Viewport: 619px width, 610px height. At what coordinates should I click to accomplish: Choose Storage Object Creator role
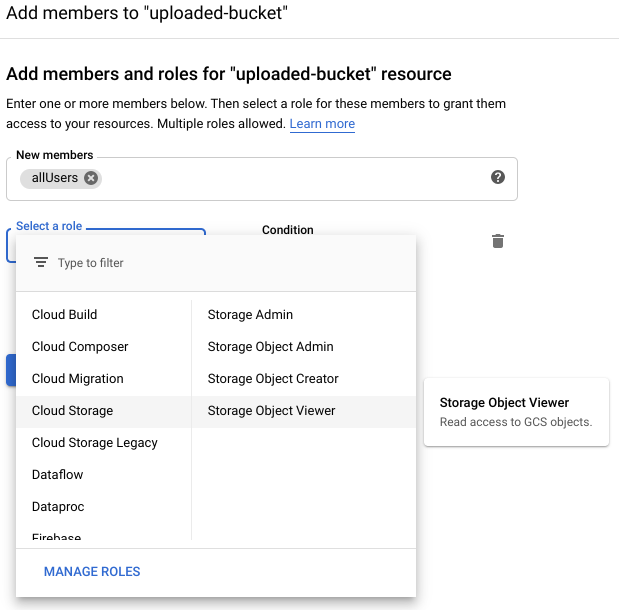(273, 379)
